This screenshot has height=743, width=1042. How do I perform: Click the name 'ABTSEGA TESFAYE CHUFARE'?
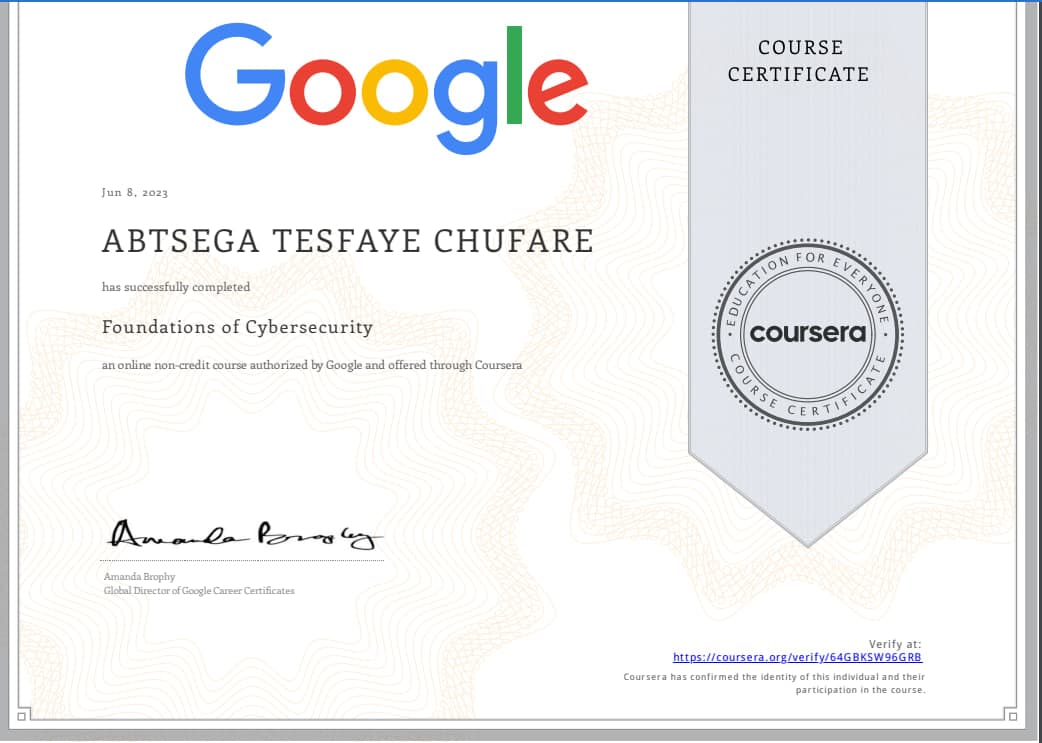348,241
